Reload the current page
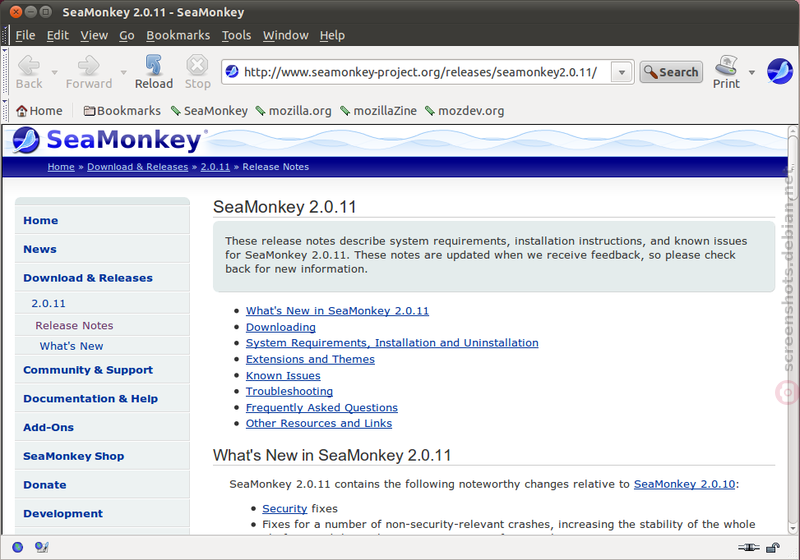 click(x=154, y=72)
